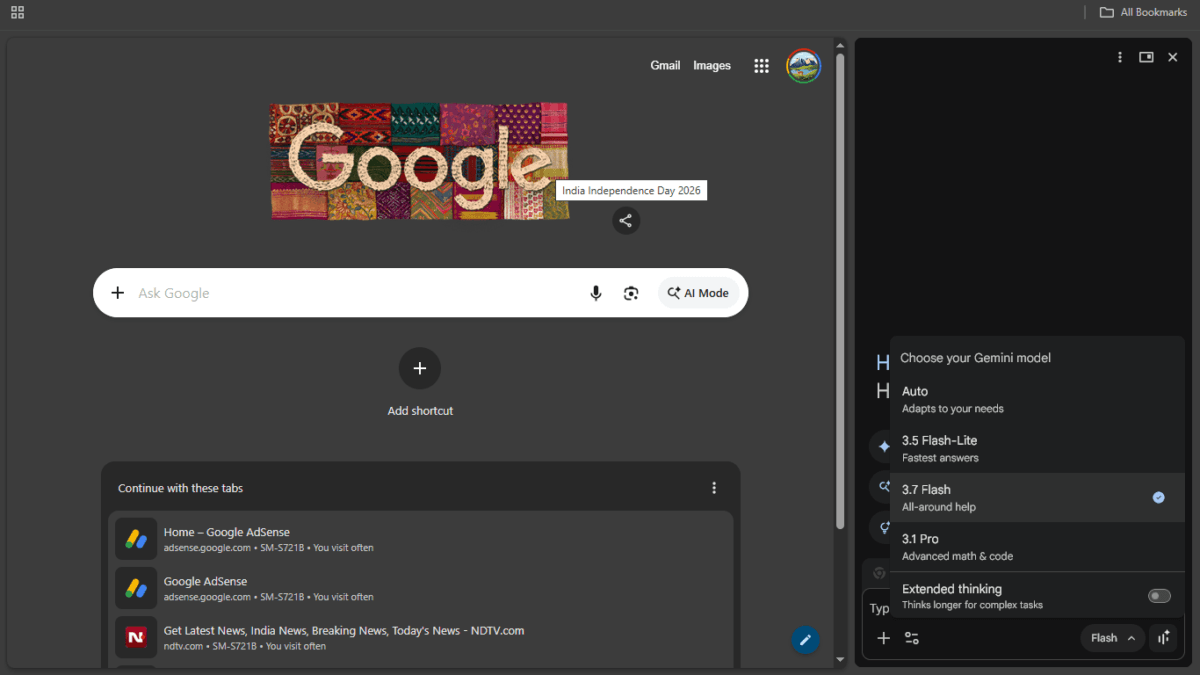Click the 3.7 Flash selected checkmark
The width and height of the screenshot is (1200, 675).
pyautogui.click(x=1158, y=497)
